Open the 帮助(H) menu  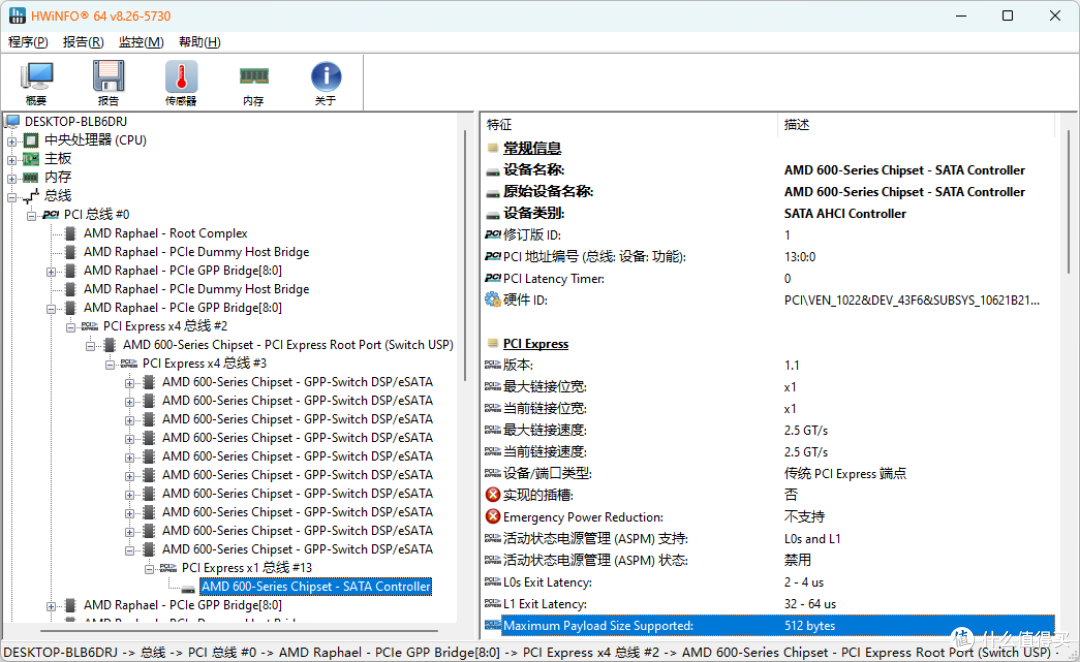pyautogui.click(x=200, y=42)
